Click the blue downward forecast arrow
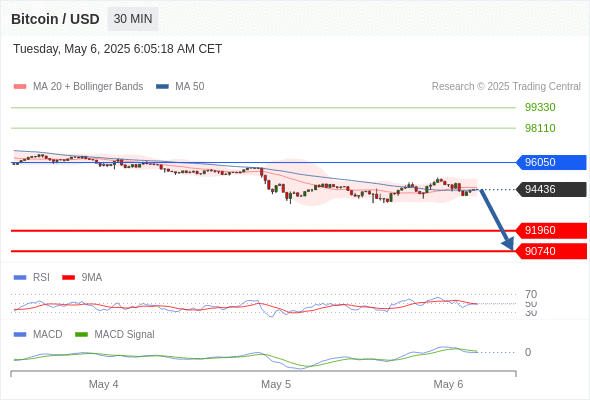The image size is (590, 400). point(497,220)
